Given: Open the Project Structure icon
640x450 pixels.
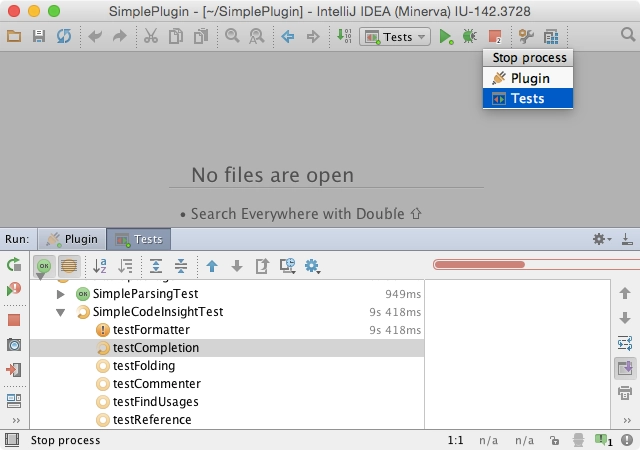Looking at the screenshot, I should click(x=551, y=36).
